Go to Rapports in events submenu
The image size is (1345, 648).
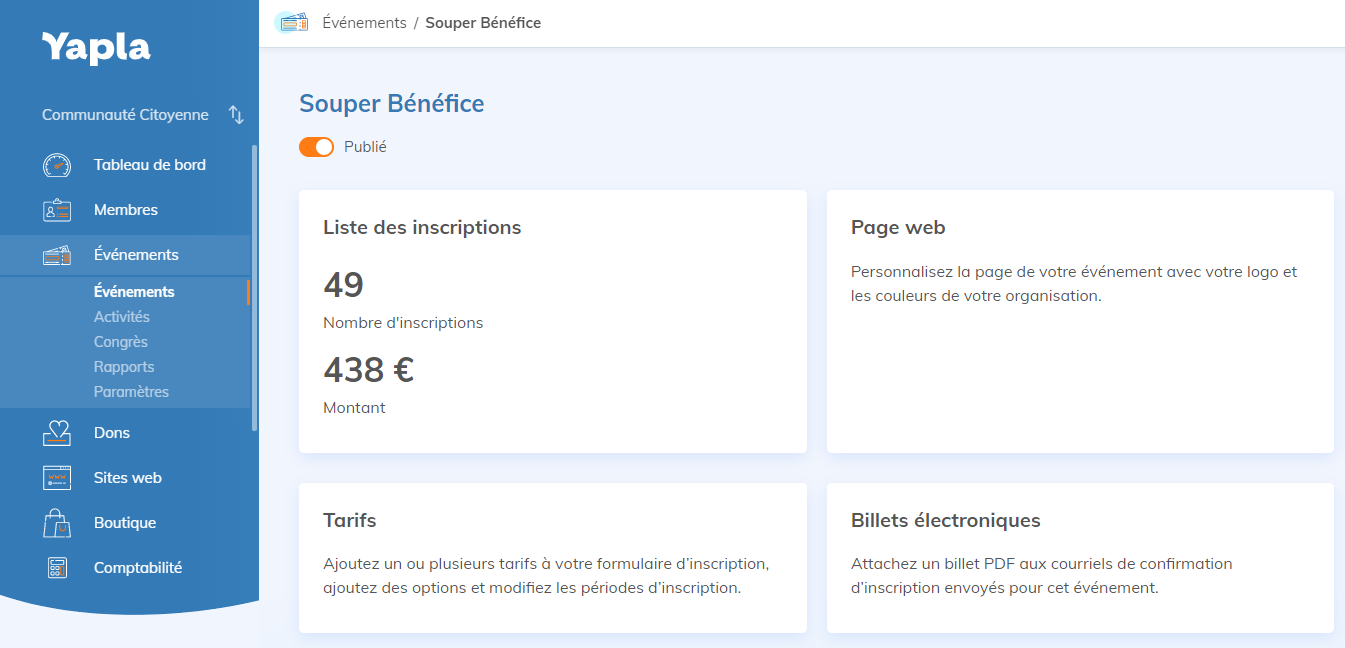(124, 367)
